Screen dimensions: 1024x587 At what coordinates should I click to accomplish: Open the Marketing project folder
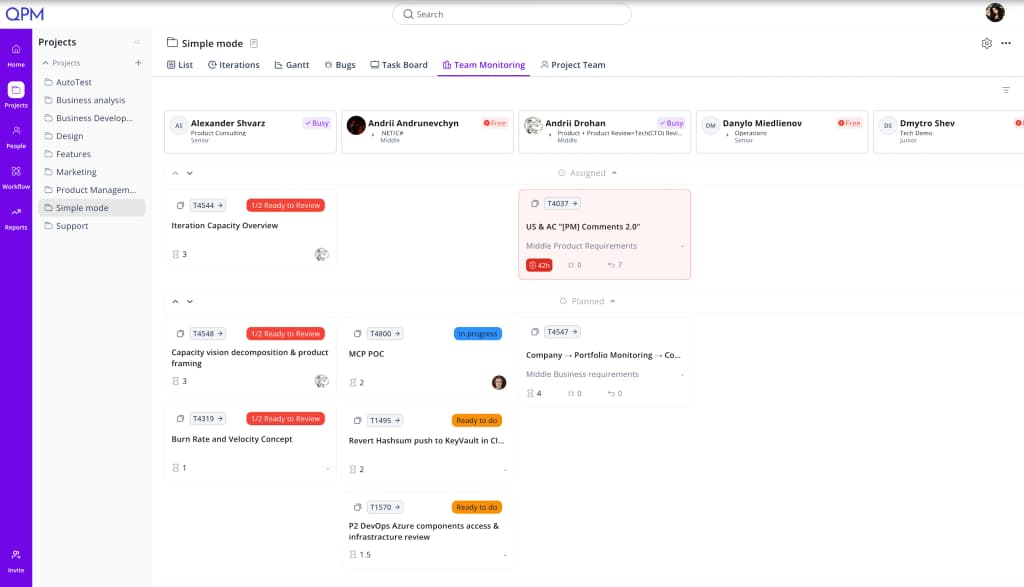coord(91,172)
